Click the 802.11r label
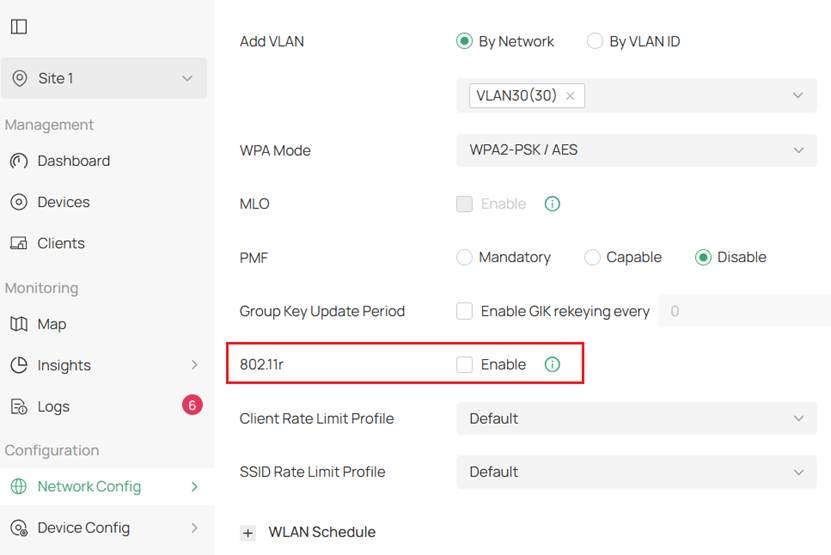 tap(261, 364)
